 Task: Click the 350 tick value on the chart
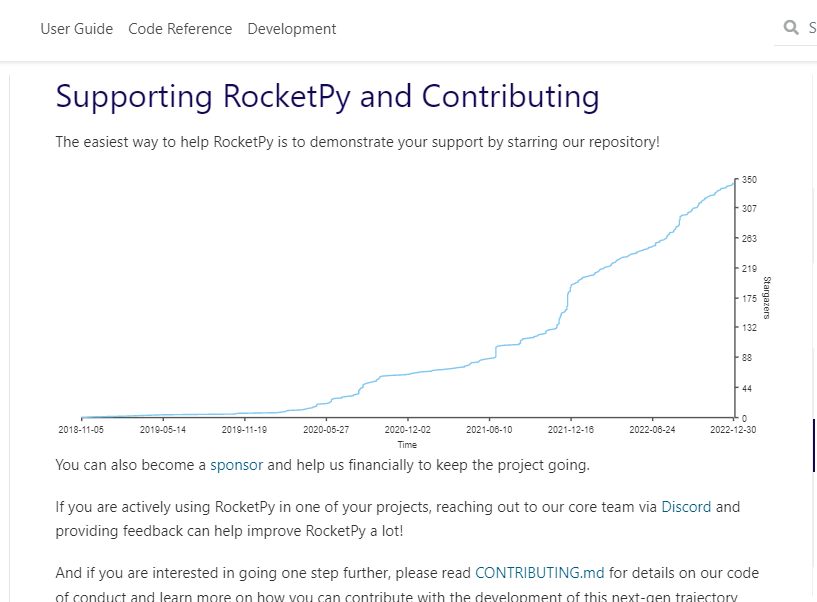pos(749,180)
